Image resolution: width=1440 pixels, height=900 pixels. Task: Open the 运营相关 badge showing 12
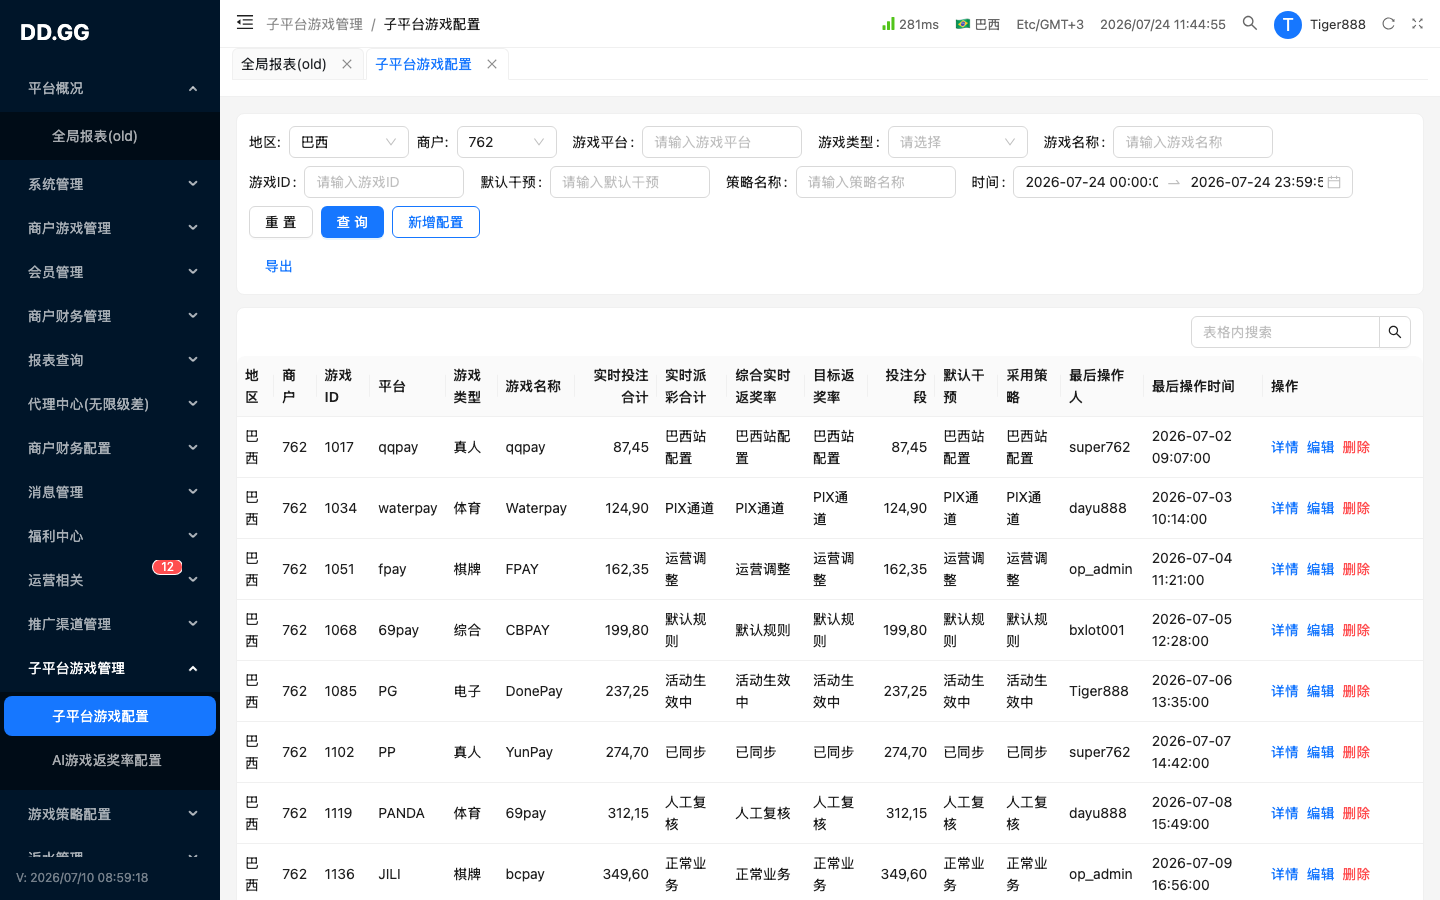(167, 567)
